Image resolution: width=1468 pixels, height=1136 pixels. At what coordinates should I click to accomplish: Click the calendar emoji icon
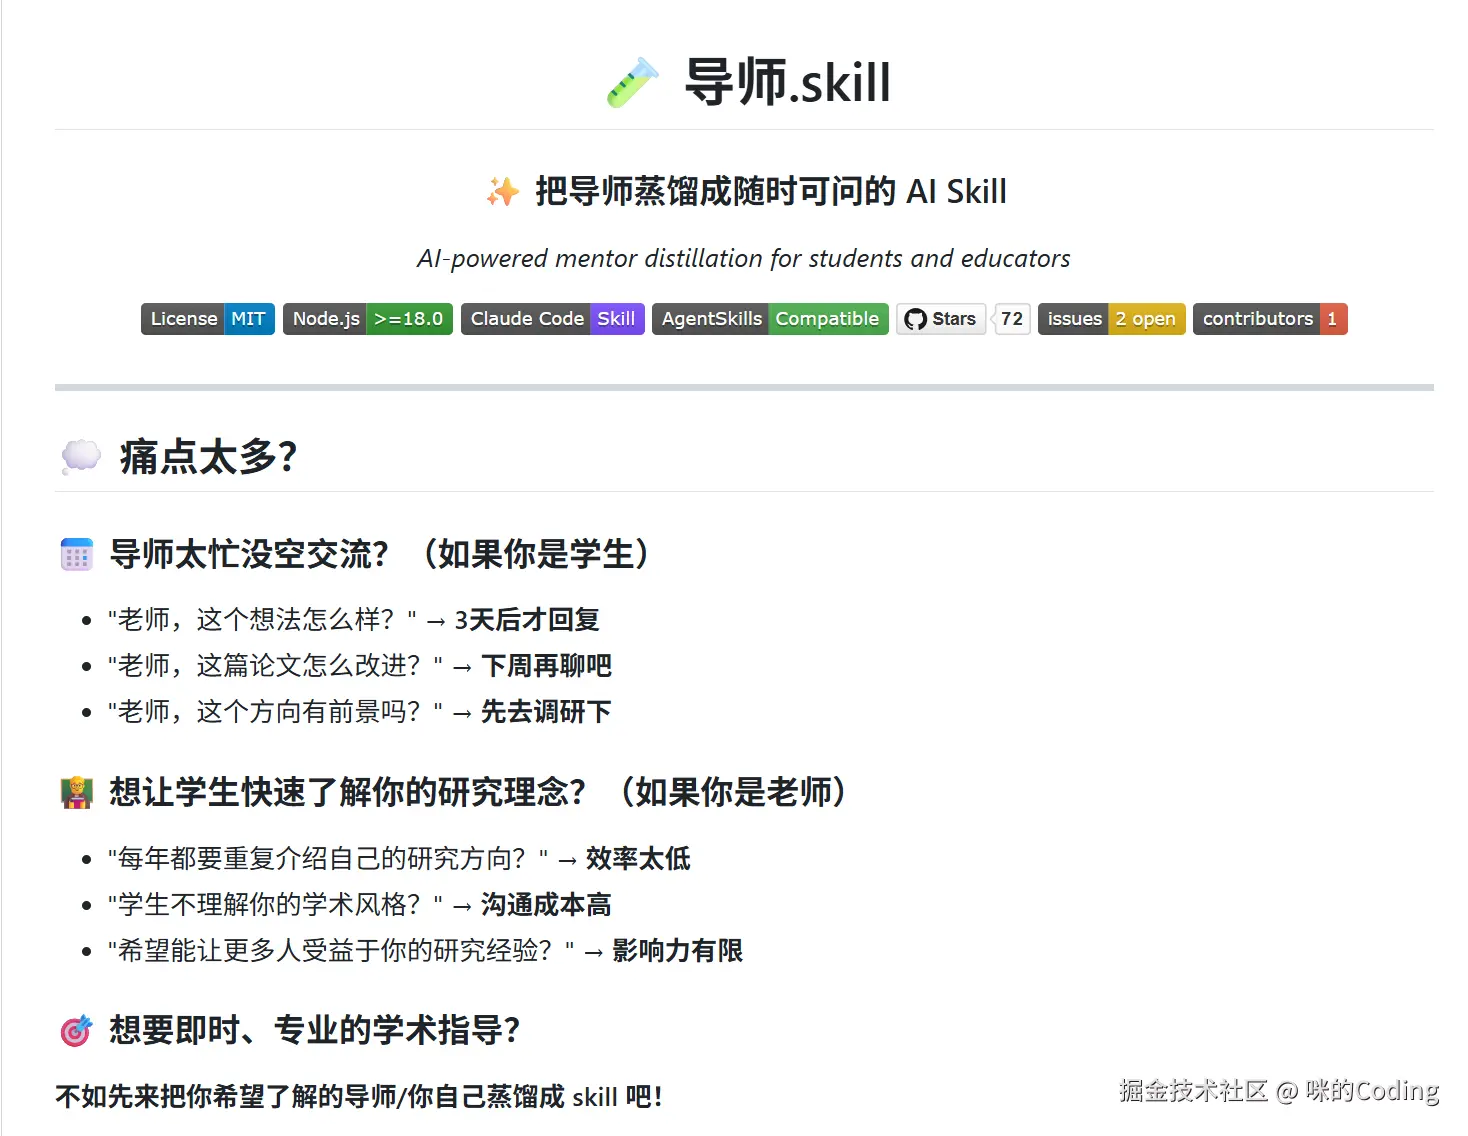[x=77, y=554]
